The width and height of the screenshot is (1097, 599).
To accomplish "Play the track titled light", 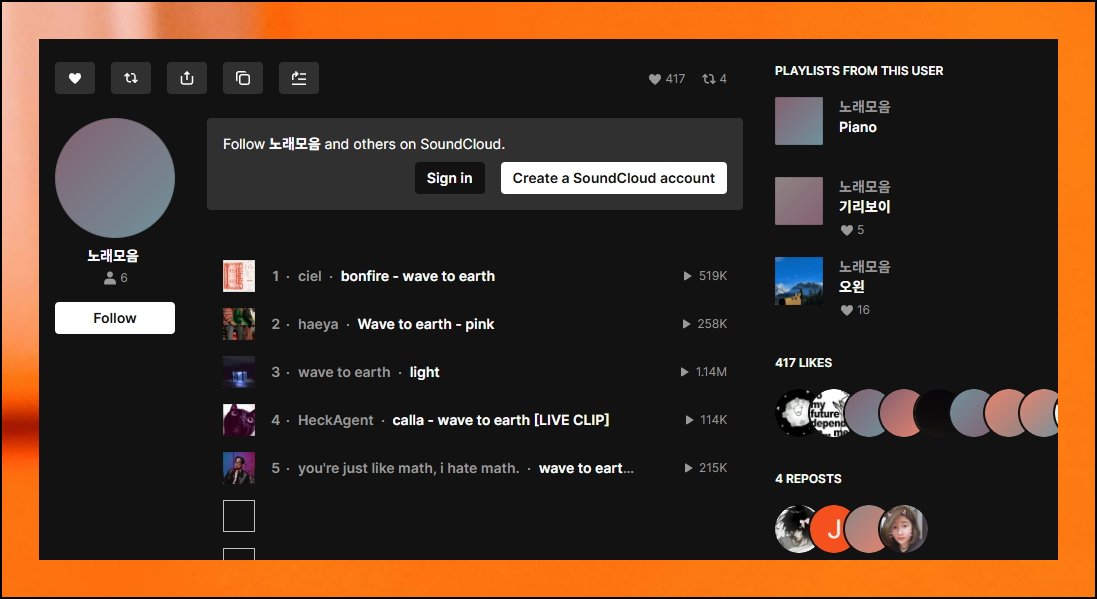I will point(425,372).
